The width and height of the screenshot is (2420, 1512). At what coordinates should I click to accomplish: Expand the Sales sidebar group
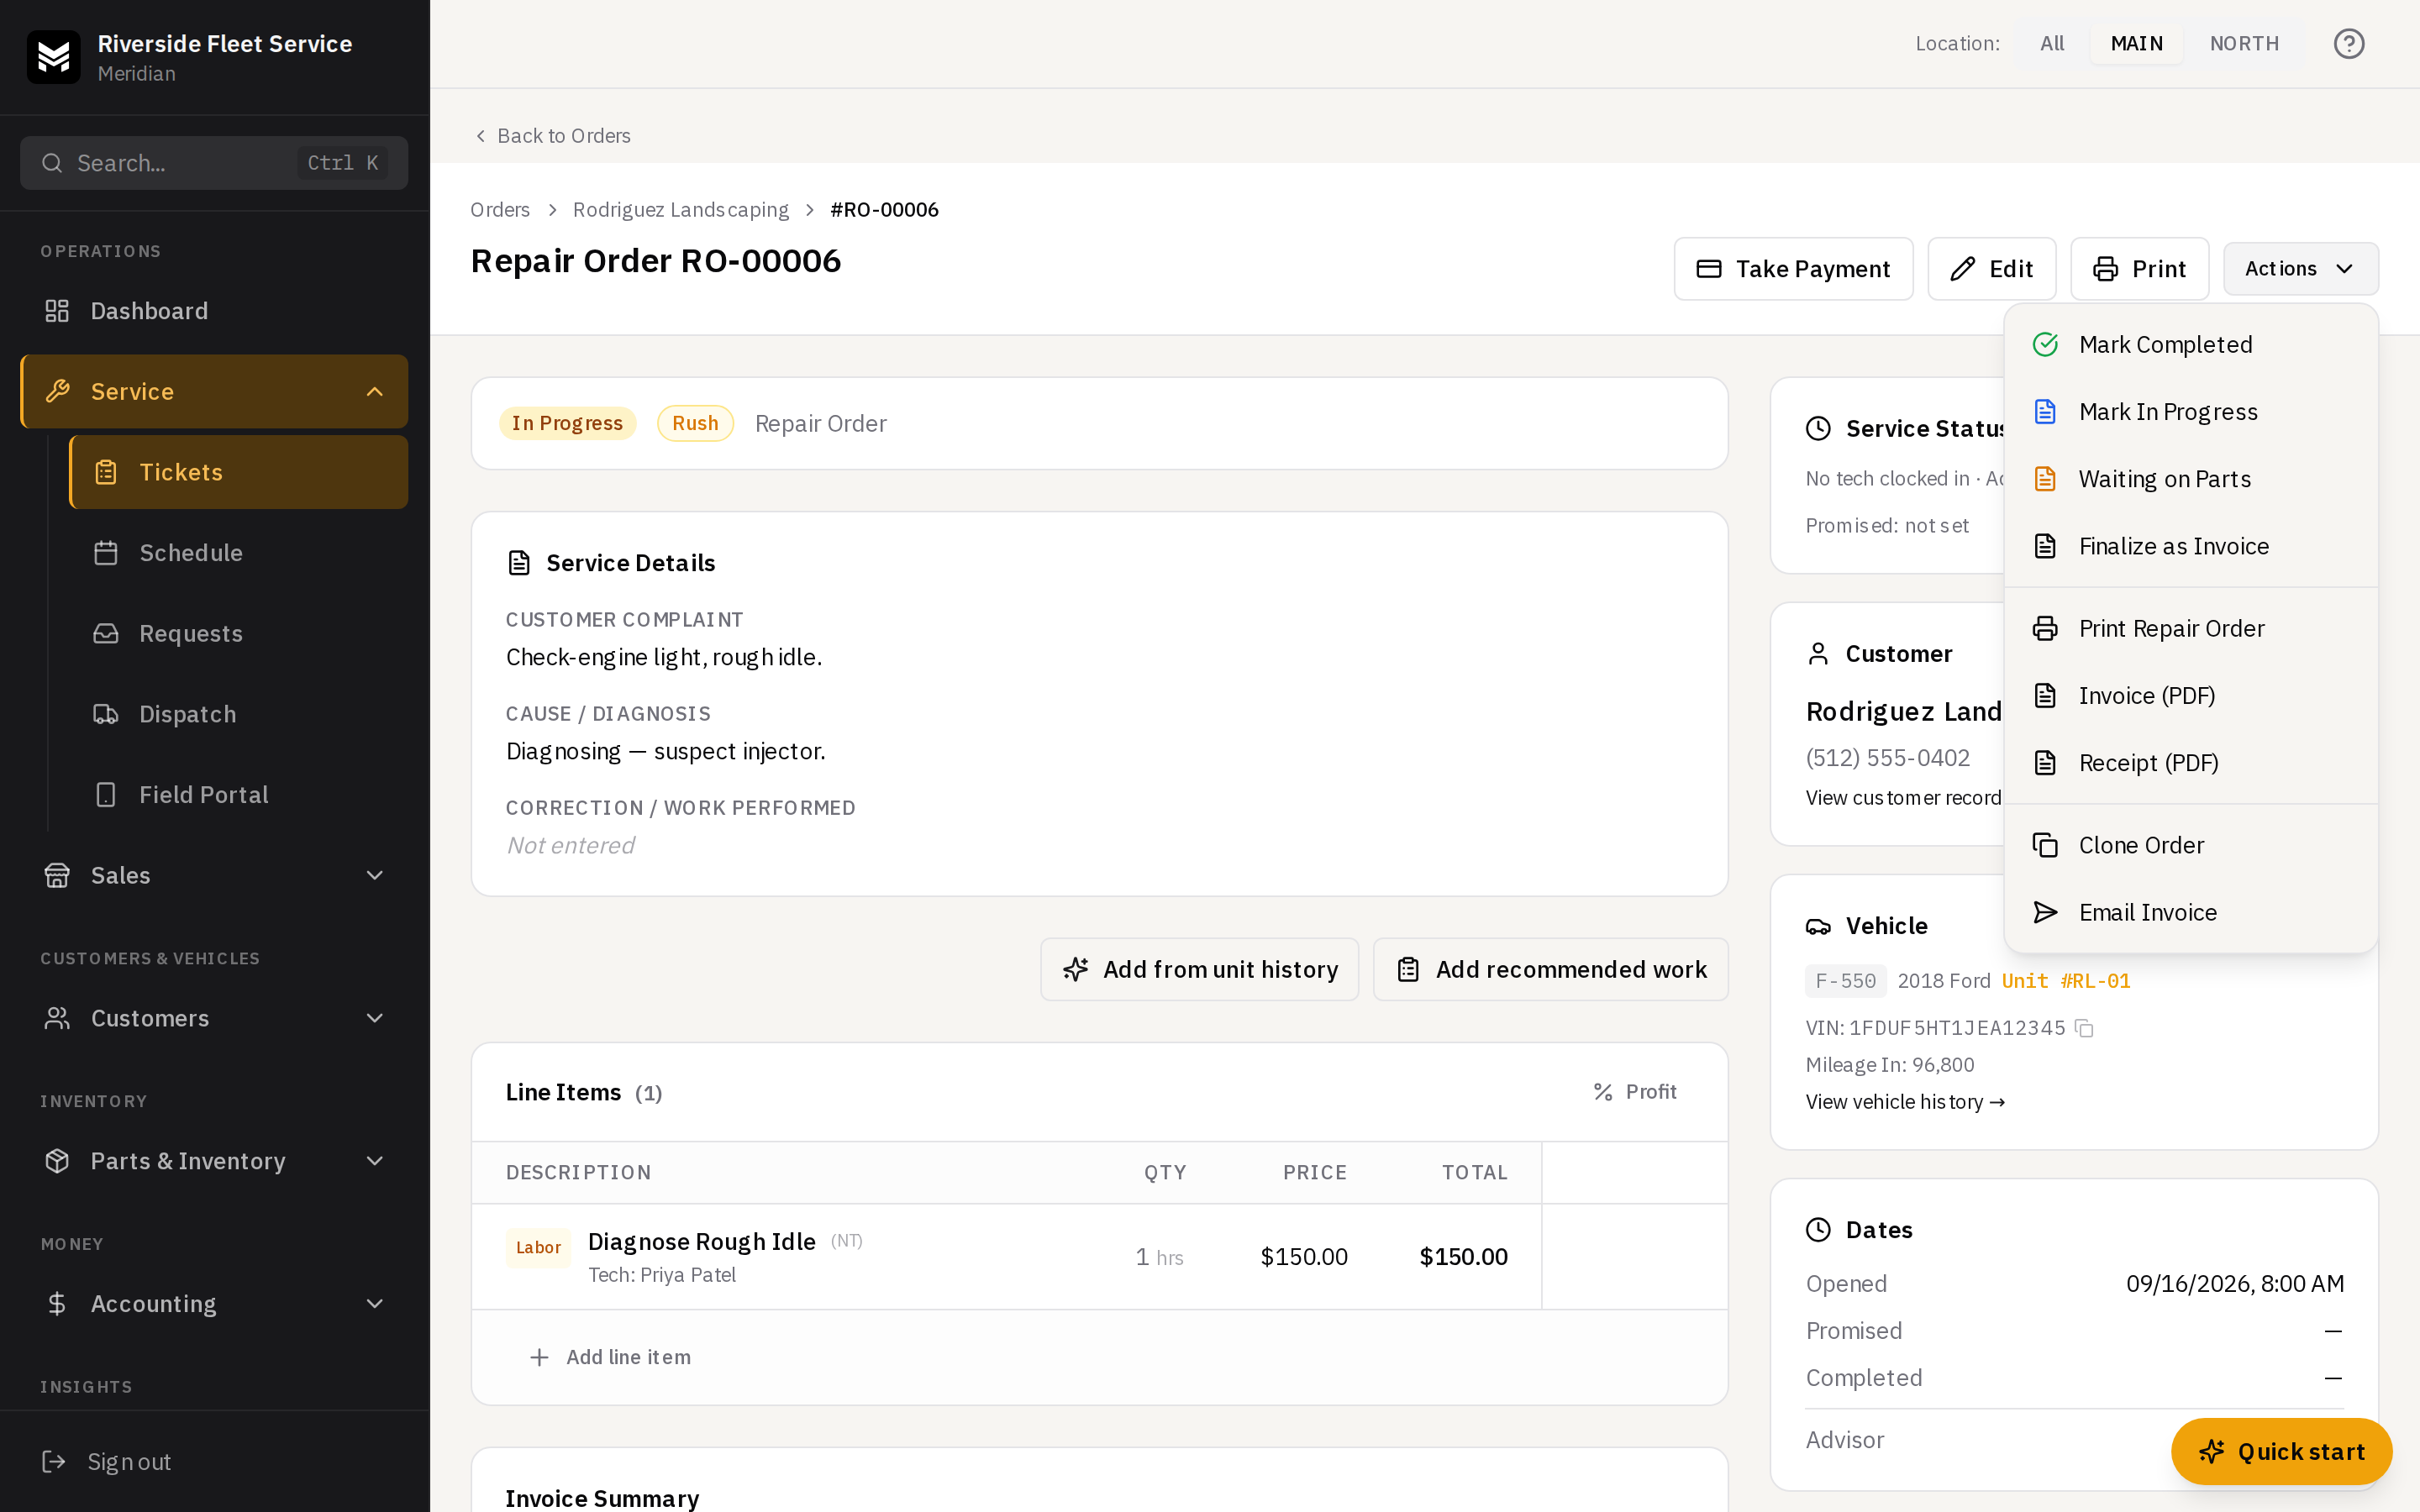click(214, 875)
